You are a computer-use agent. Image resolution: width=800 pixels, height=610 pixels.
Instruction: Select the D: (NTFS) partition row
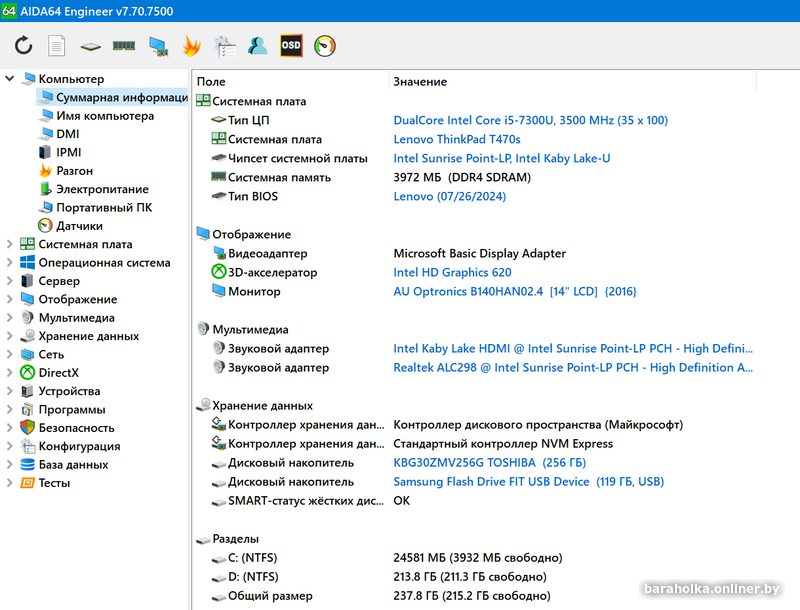point(474,577)
